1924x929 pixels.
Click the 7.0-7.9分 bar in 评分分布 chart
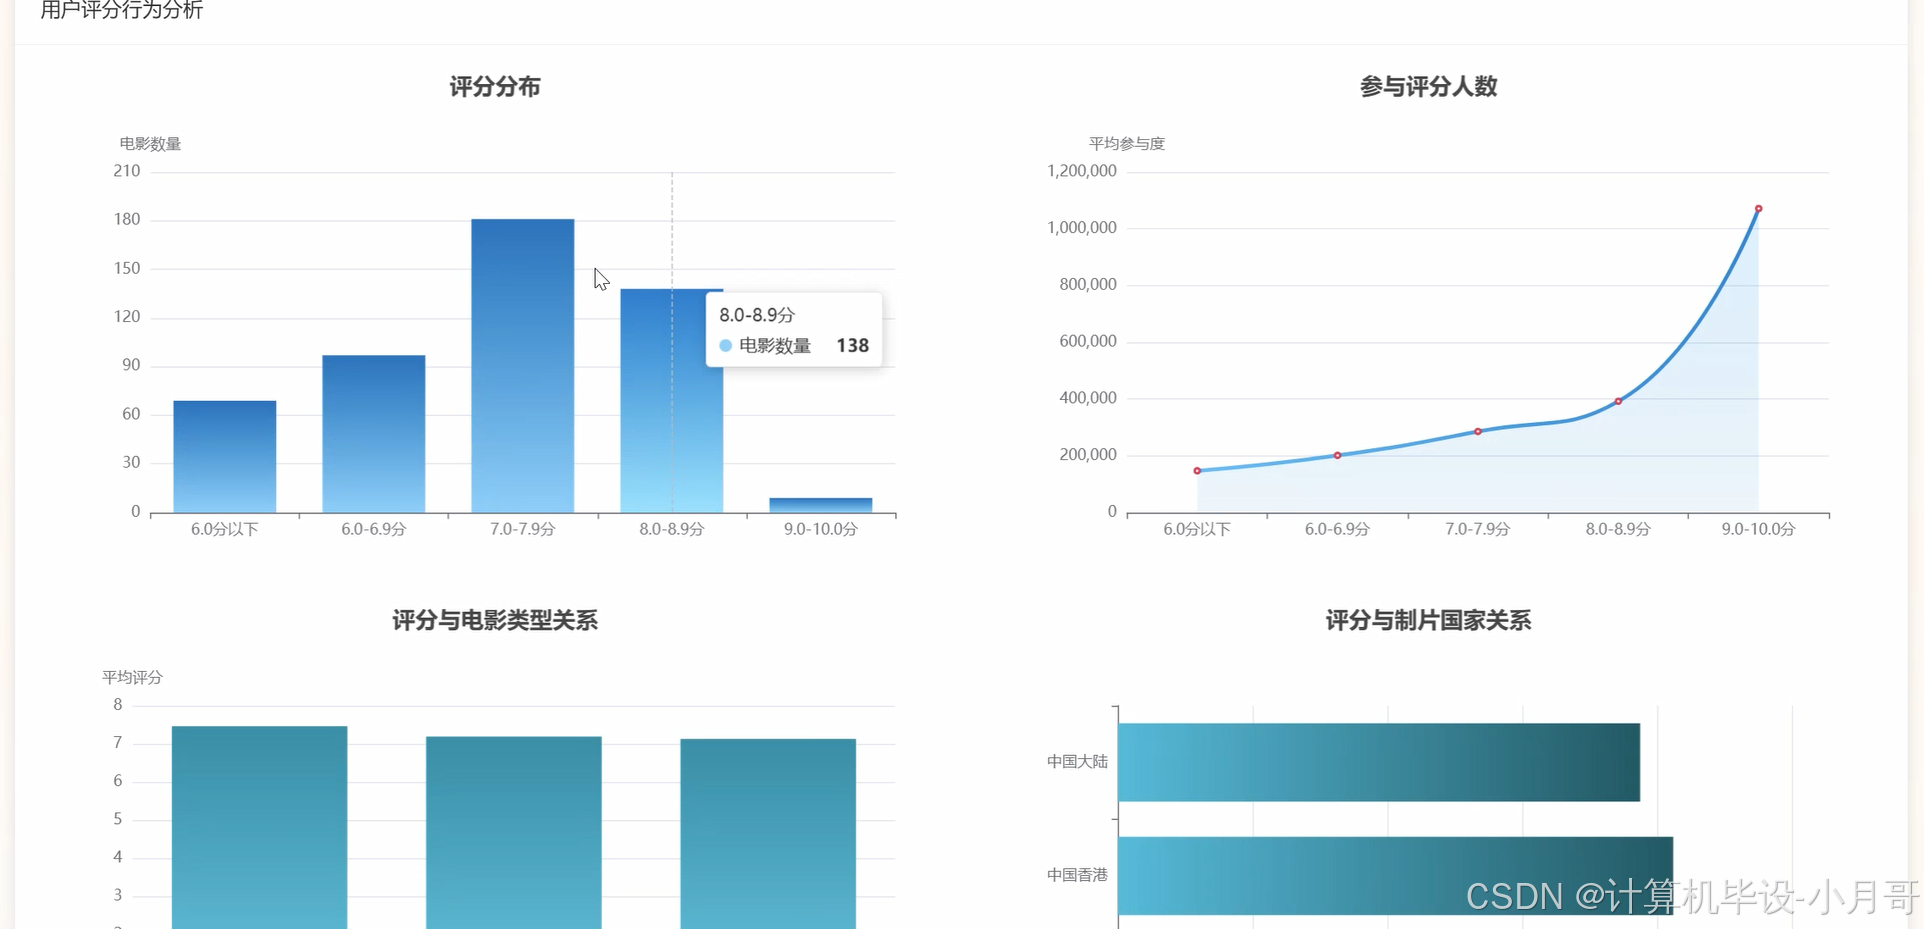(x=523, y=366)
